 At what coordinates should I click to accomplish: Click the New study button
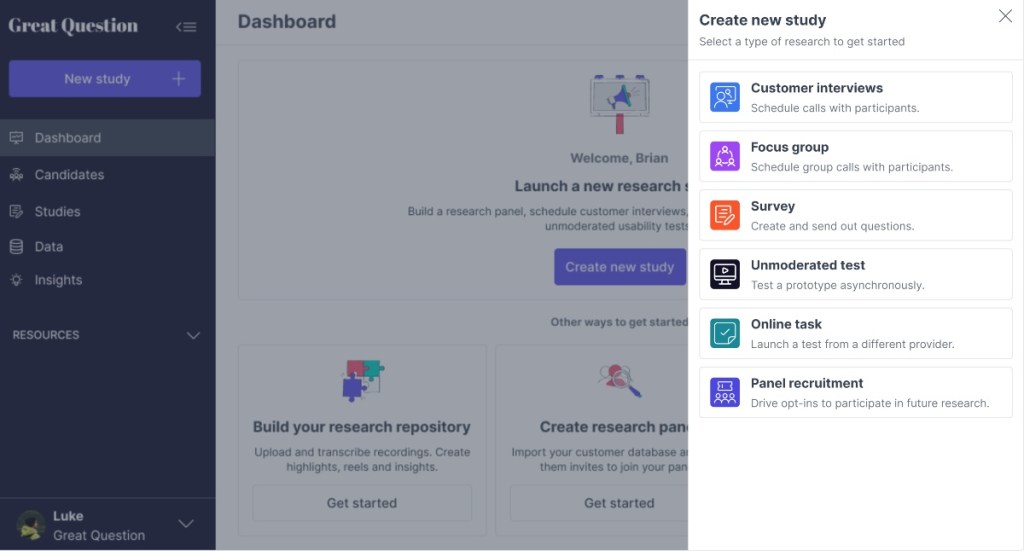click(x=105, y=79)
